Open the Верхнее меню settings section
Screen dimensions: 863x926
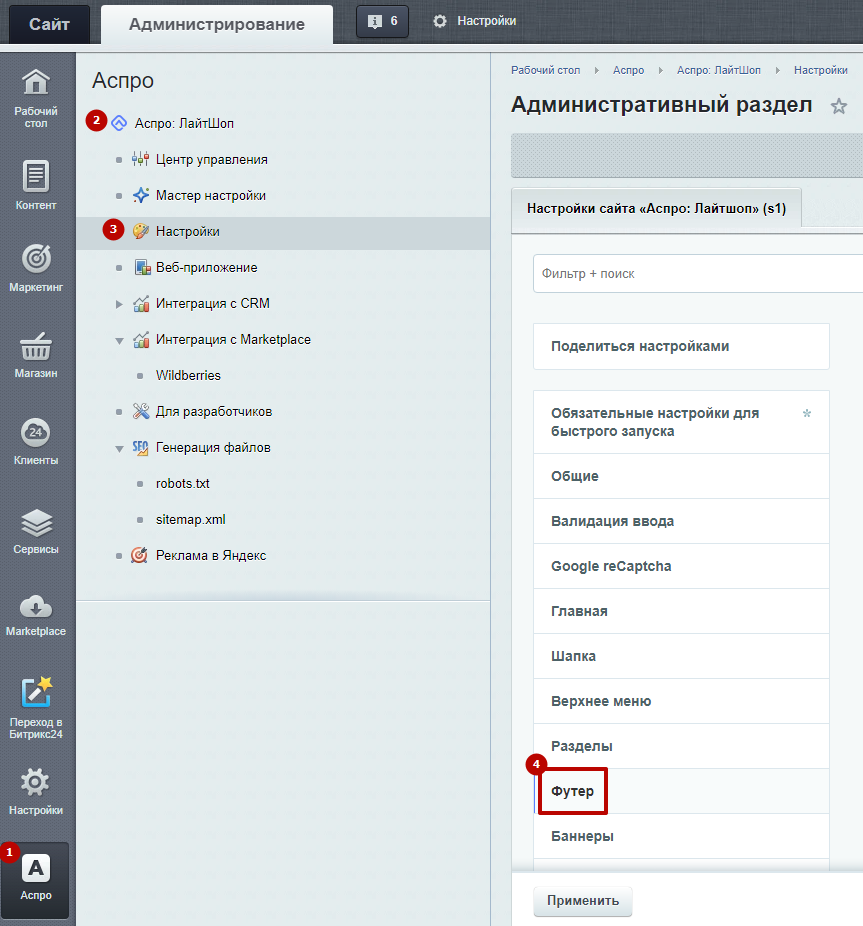click(681, 701)
